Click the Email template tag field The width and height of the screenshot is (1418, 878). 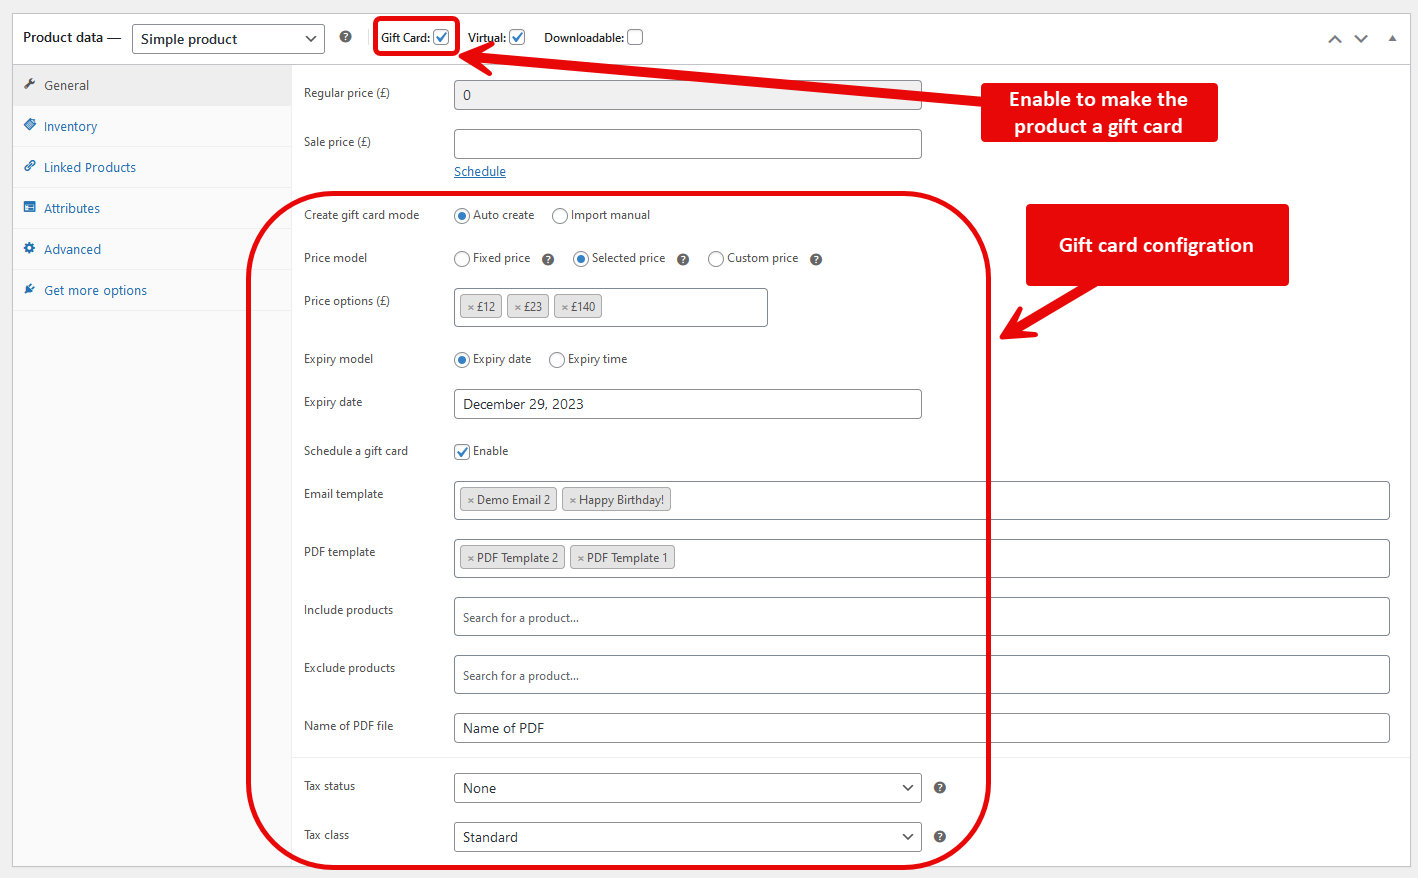922,500
